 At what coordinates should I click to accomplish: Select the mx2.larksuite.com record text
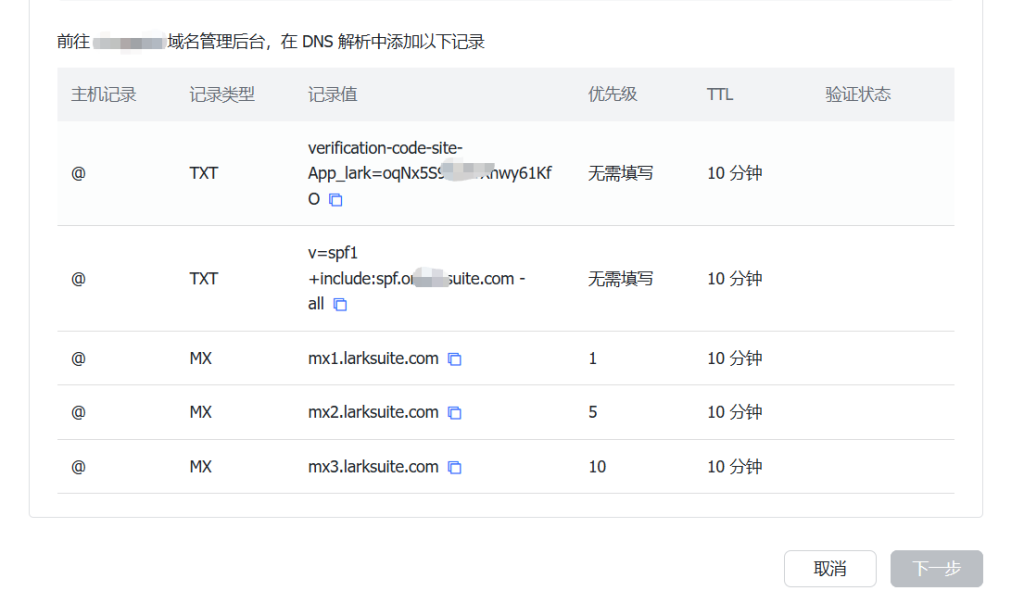373,413
